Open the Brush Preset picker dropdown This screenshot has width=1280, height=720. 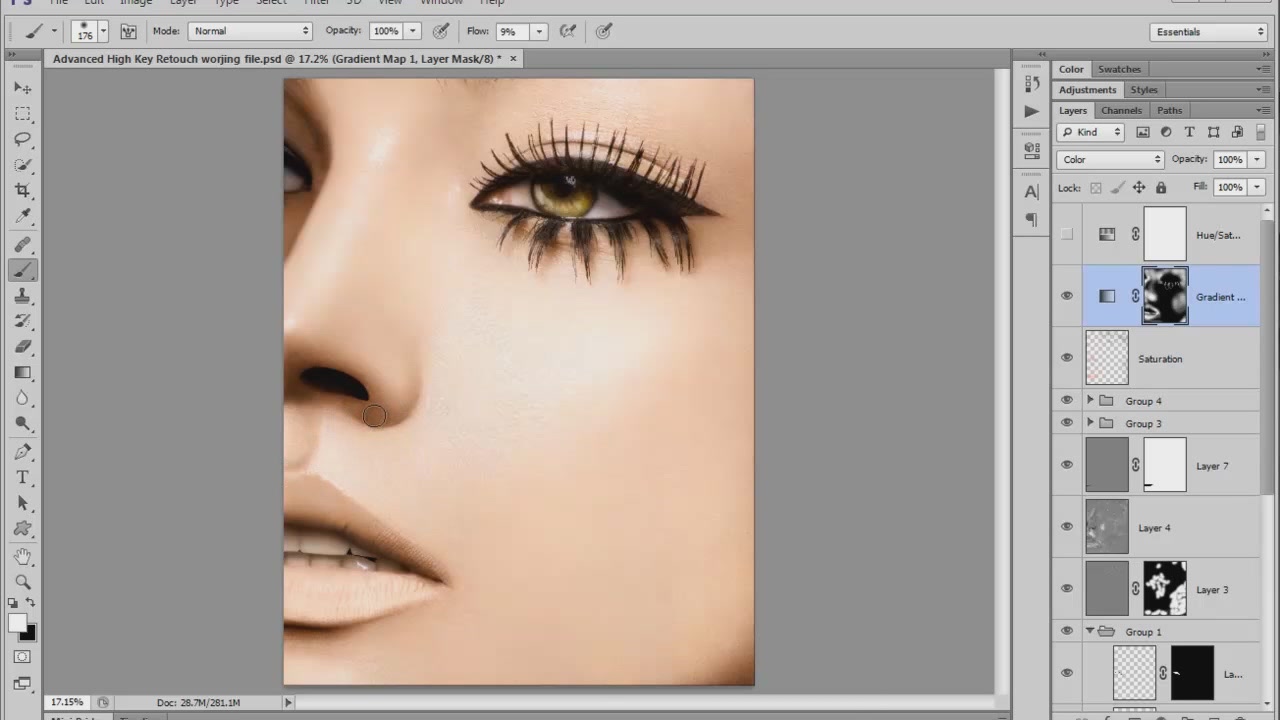point(102,31)
